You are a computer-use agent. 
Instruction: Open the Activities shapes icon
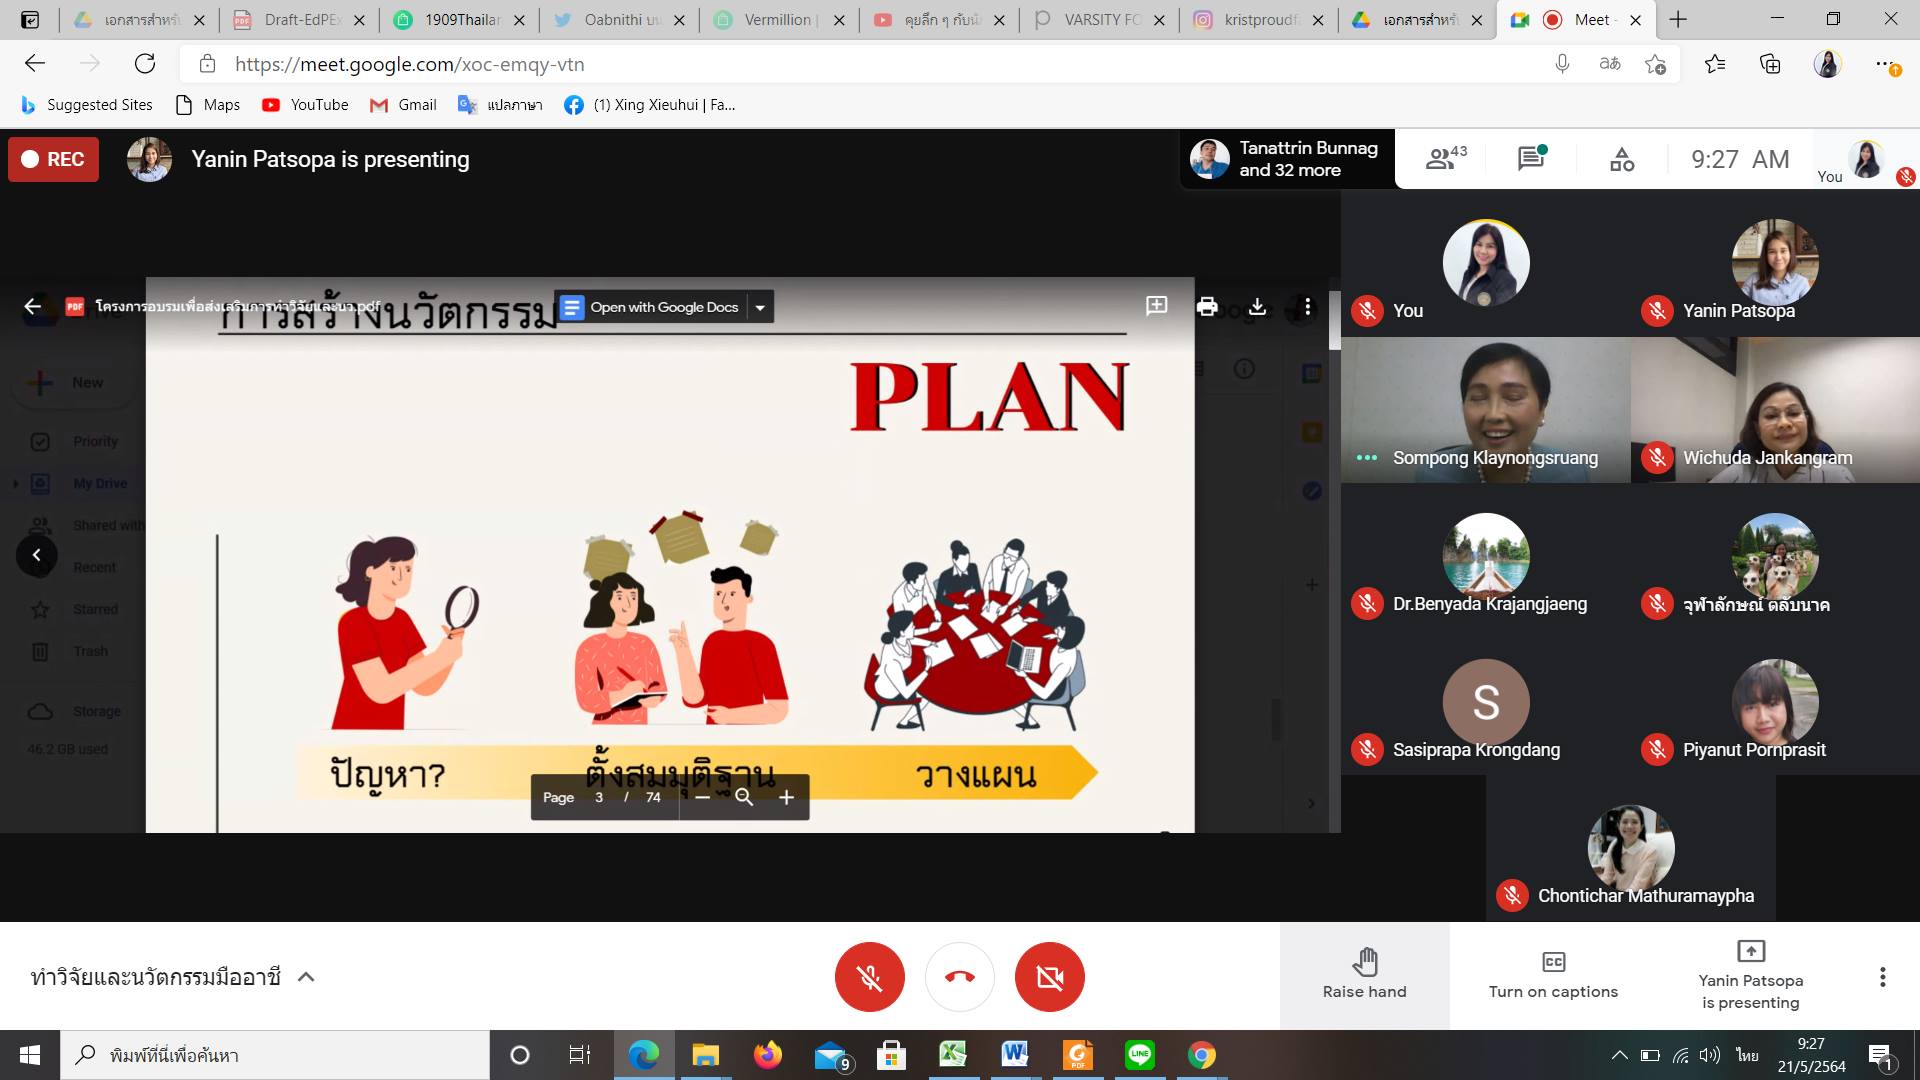(x=1621, y=159)
